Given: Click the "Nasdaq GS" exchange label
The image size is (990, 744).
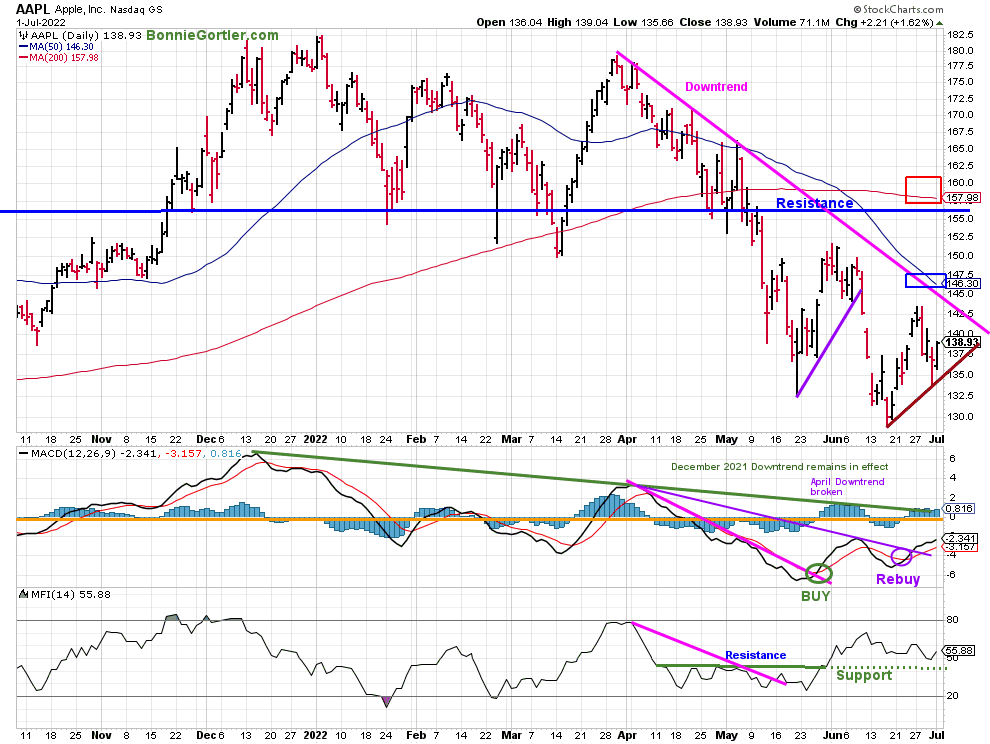Looking at the screenshot, I should [x=136, y=9].
